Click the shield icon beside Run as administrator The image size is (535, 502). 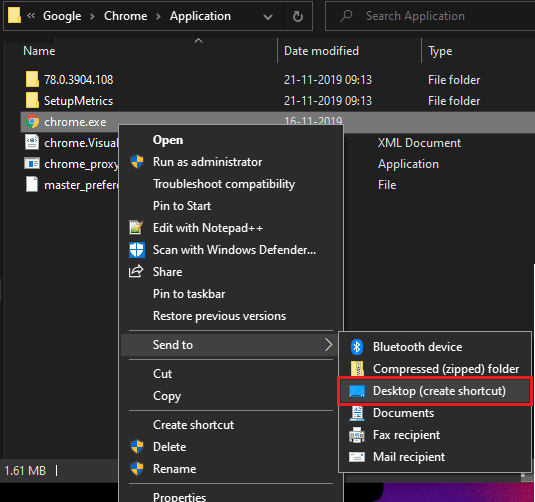point(137,162)
